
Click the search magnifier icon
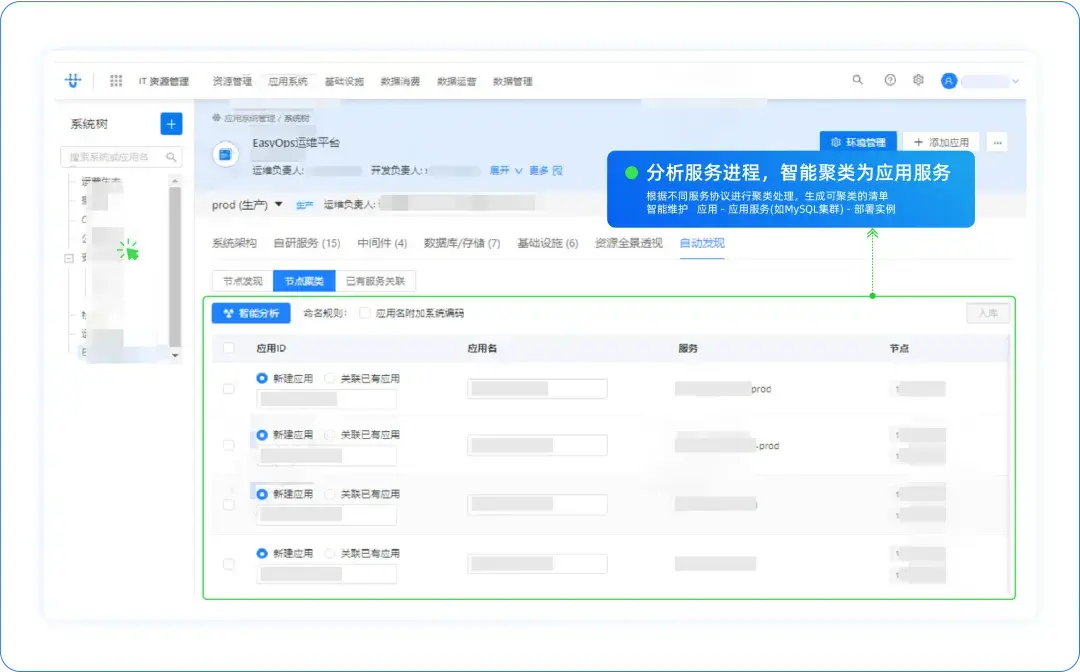click(857, 80)
